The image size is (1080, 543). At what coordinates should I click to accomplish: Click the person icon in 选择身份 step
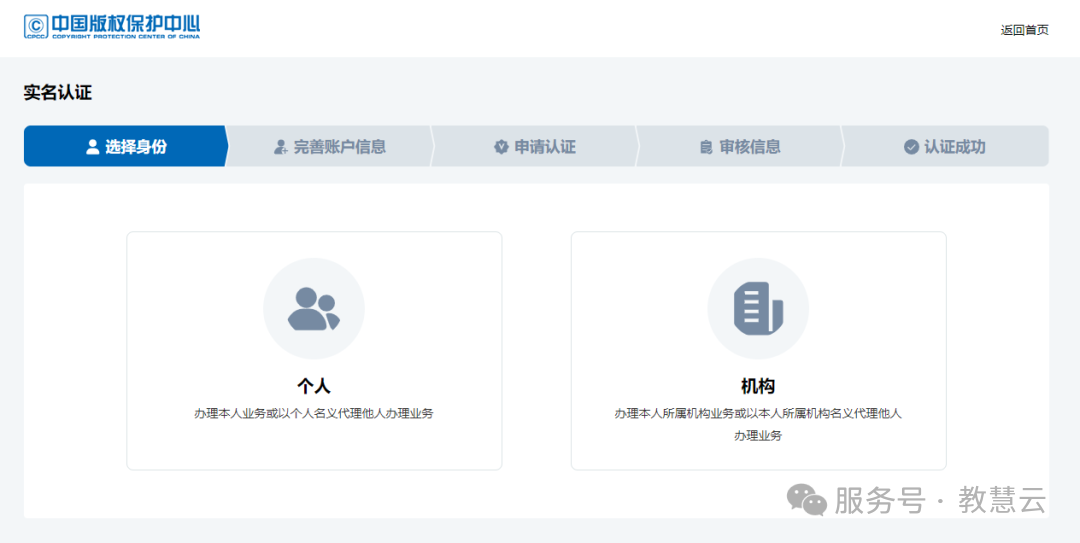tap(93, 147)
